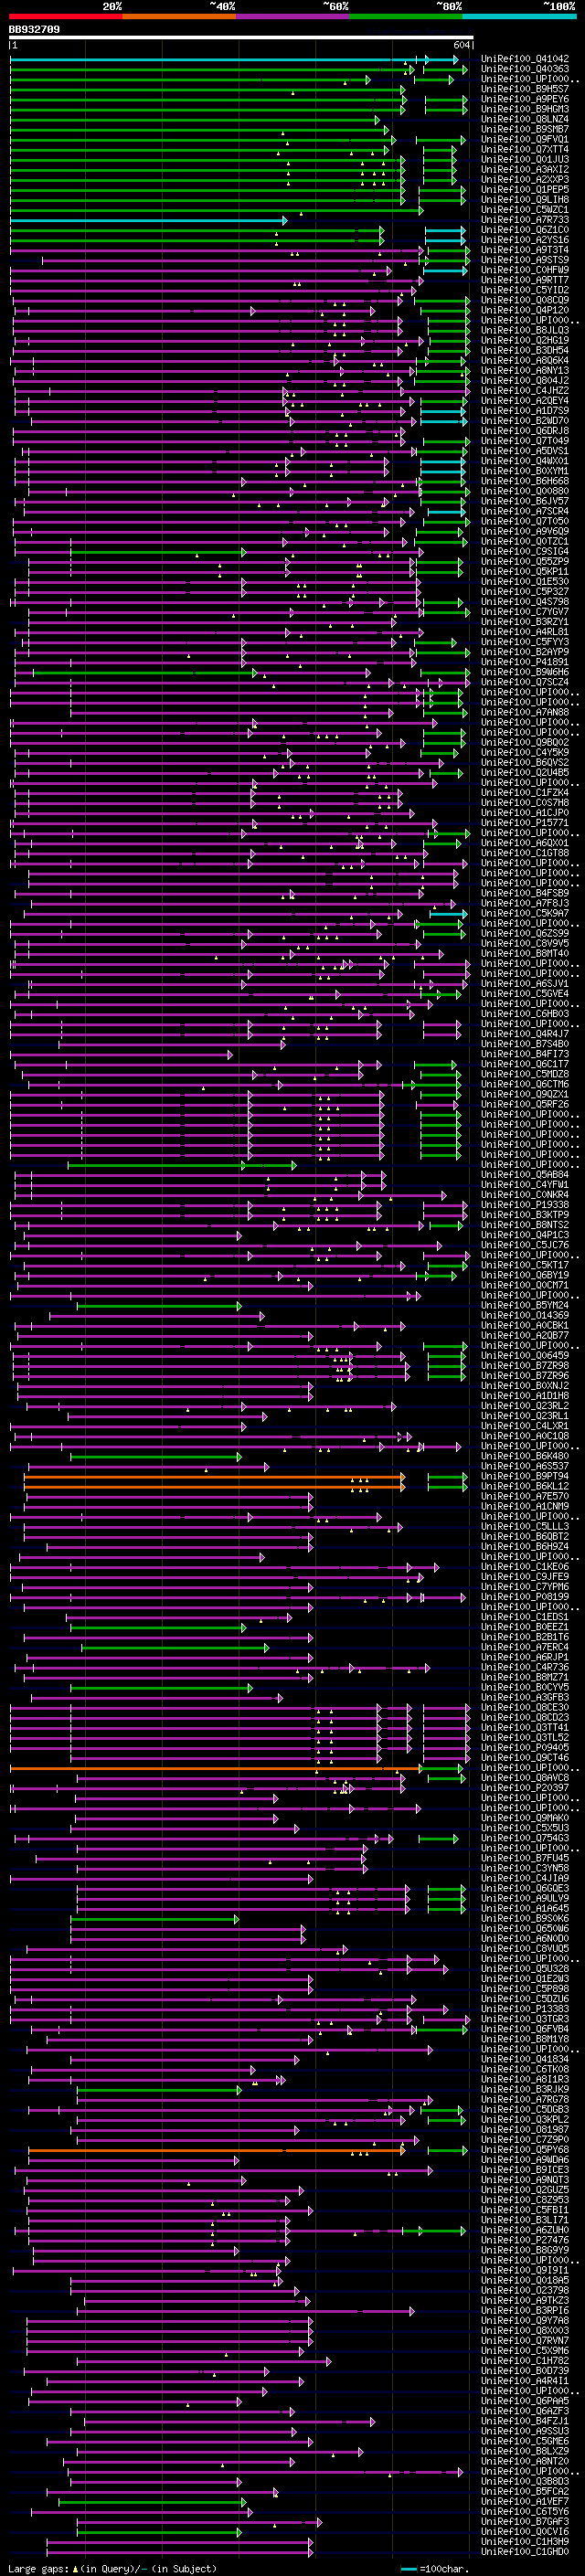This screenshot has width=585, height=2576.
Task: Open hit UniRef100_Q40363
Action: coord(525,69)
